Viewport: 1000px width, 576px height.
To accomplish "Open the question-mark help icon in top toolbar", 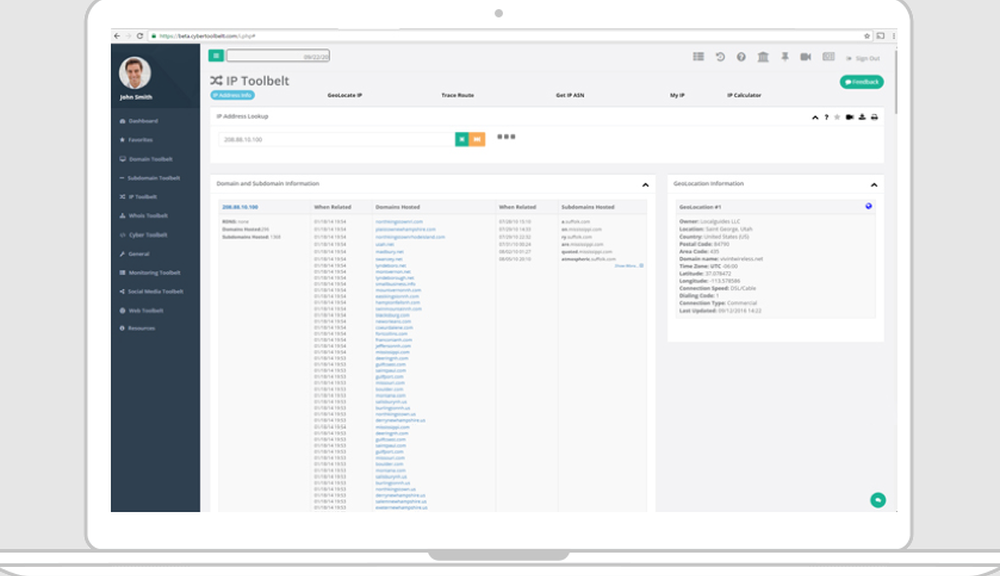I will (741, 57).
